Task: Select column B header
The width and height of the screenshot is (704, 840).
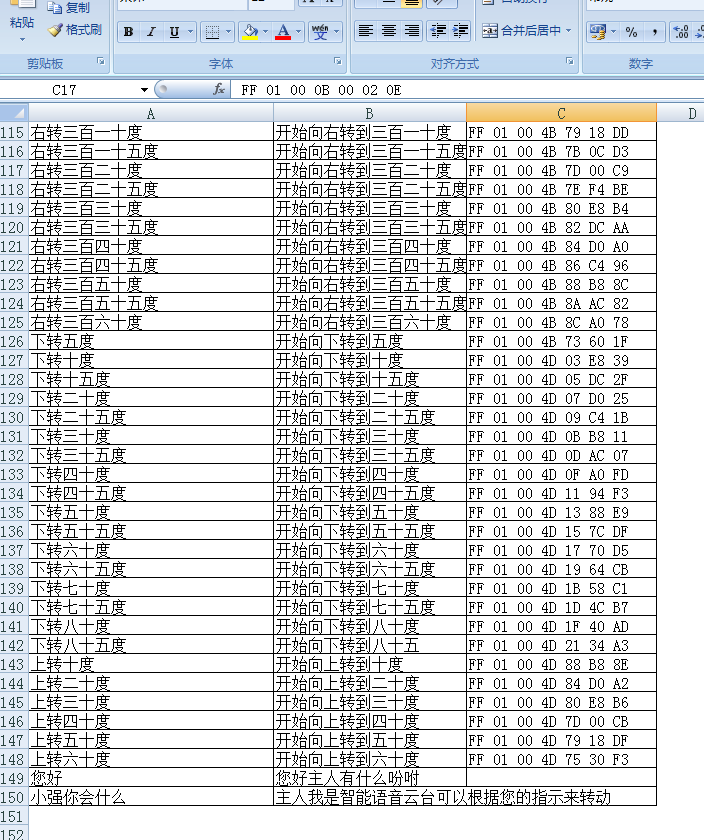Action: point(369,113)
